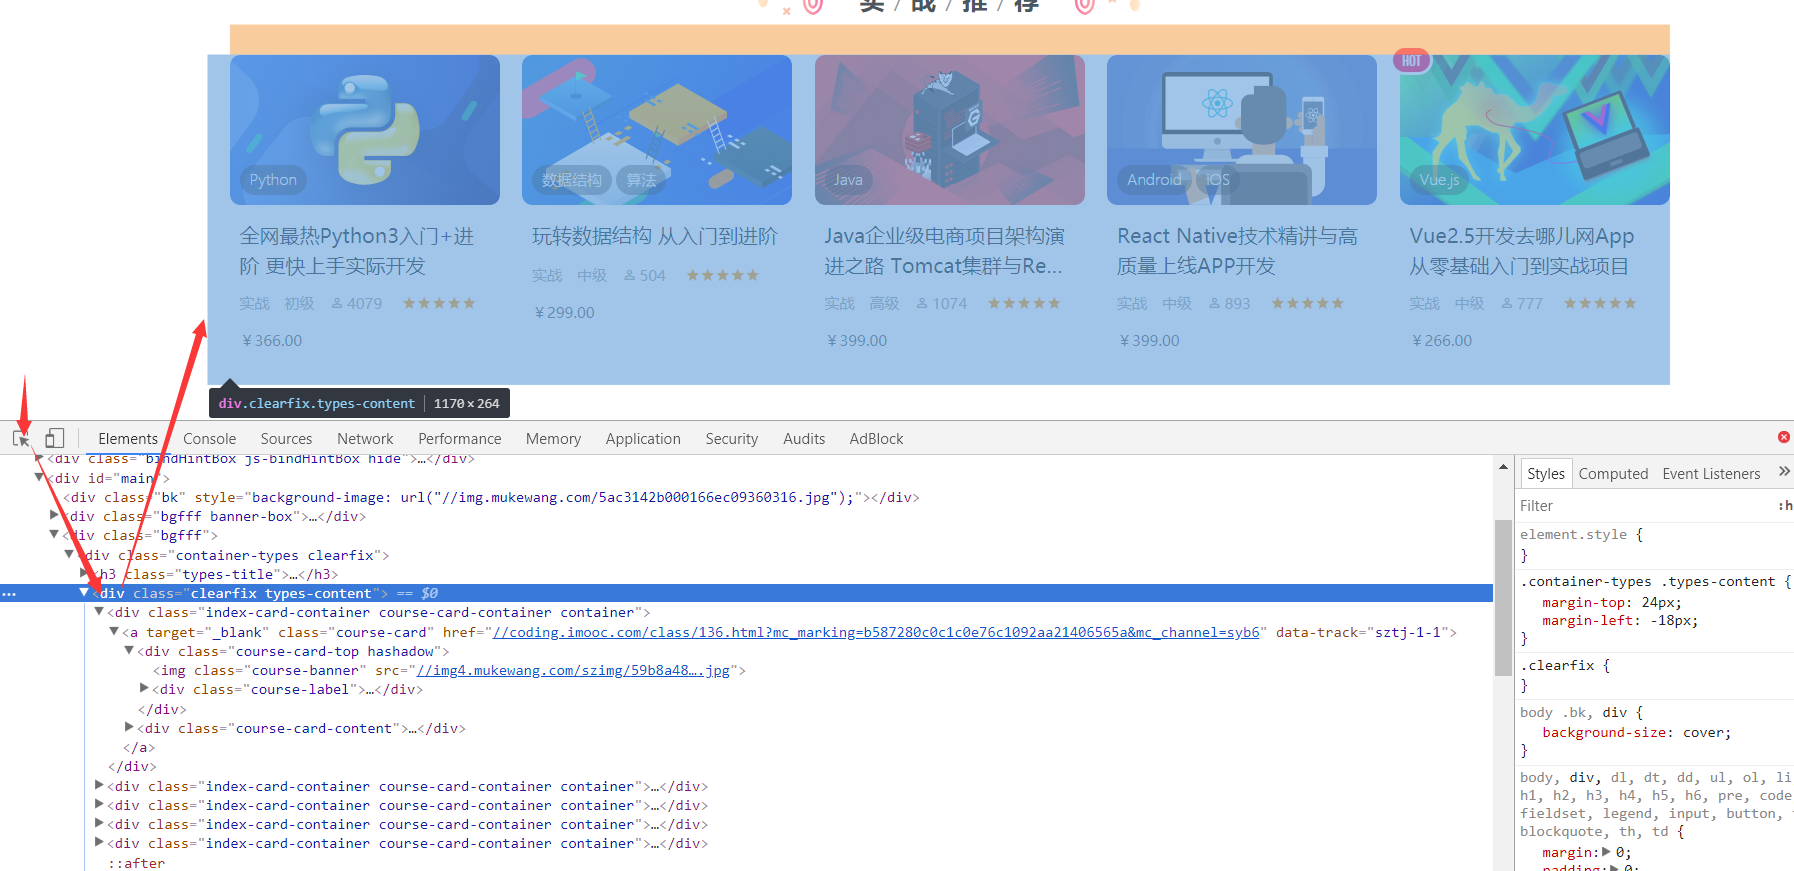The image size is (1794, 871).
Task: Switch to the Computed styles tab
Action: tap(1613, 474)
